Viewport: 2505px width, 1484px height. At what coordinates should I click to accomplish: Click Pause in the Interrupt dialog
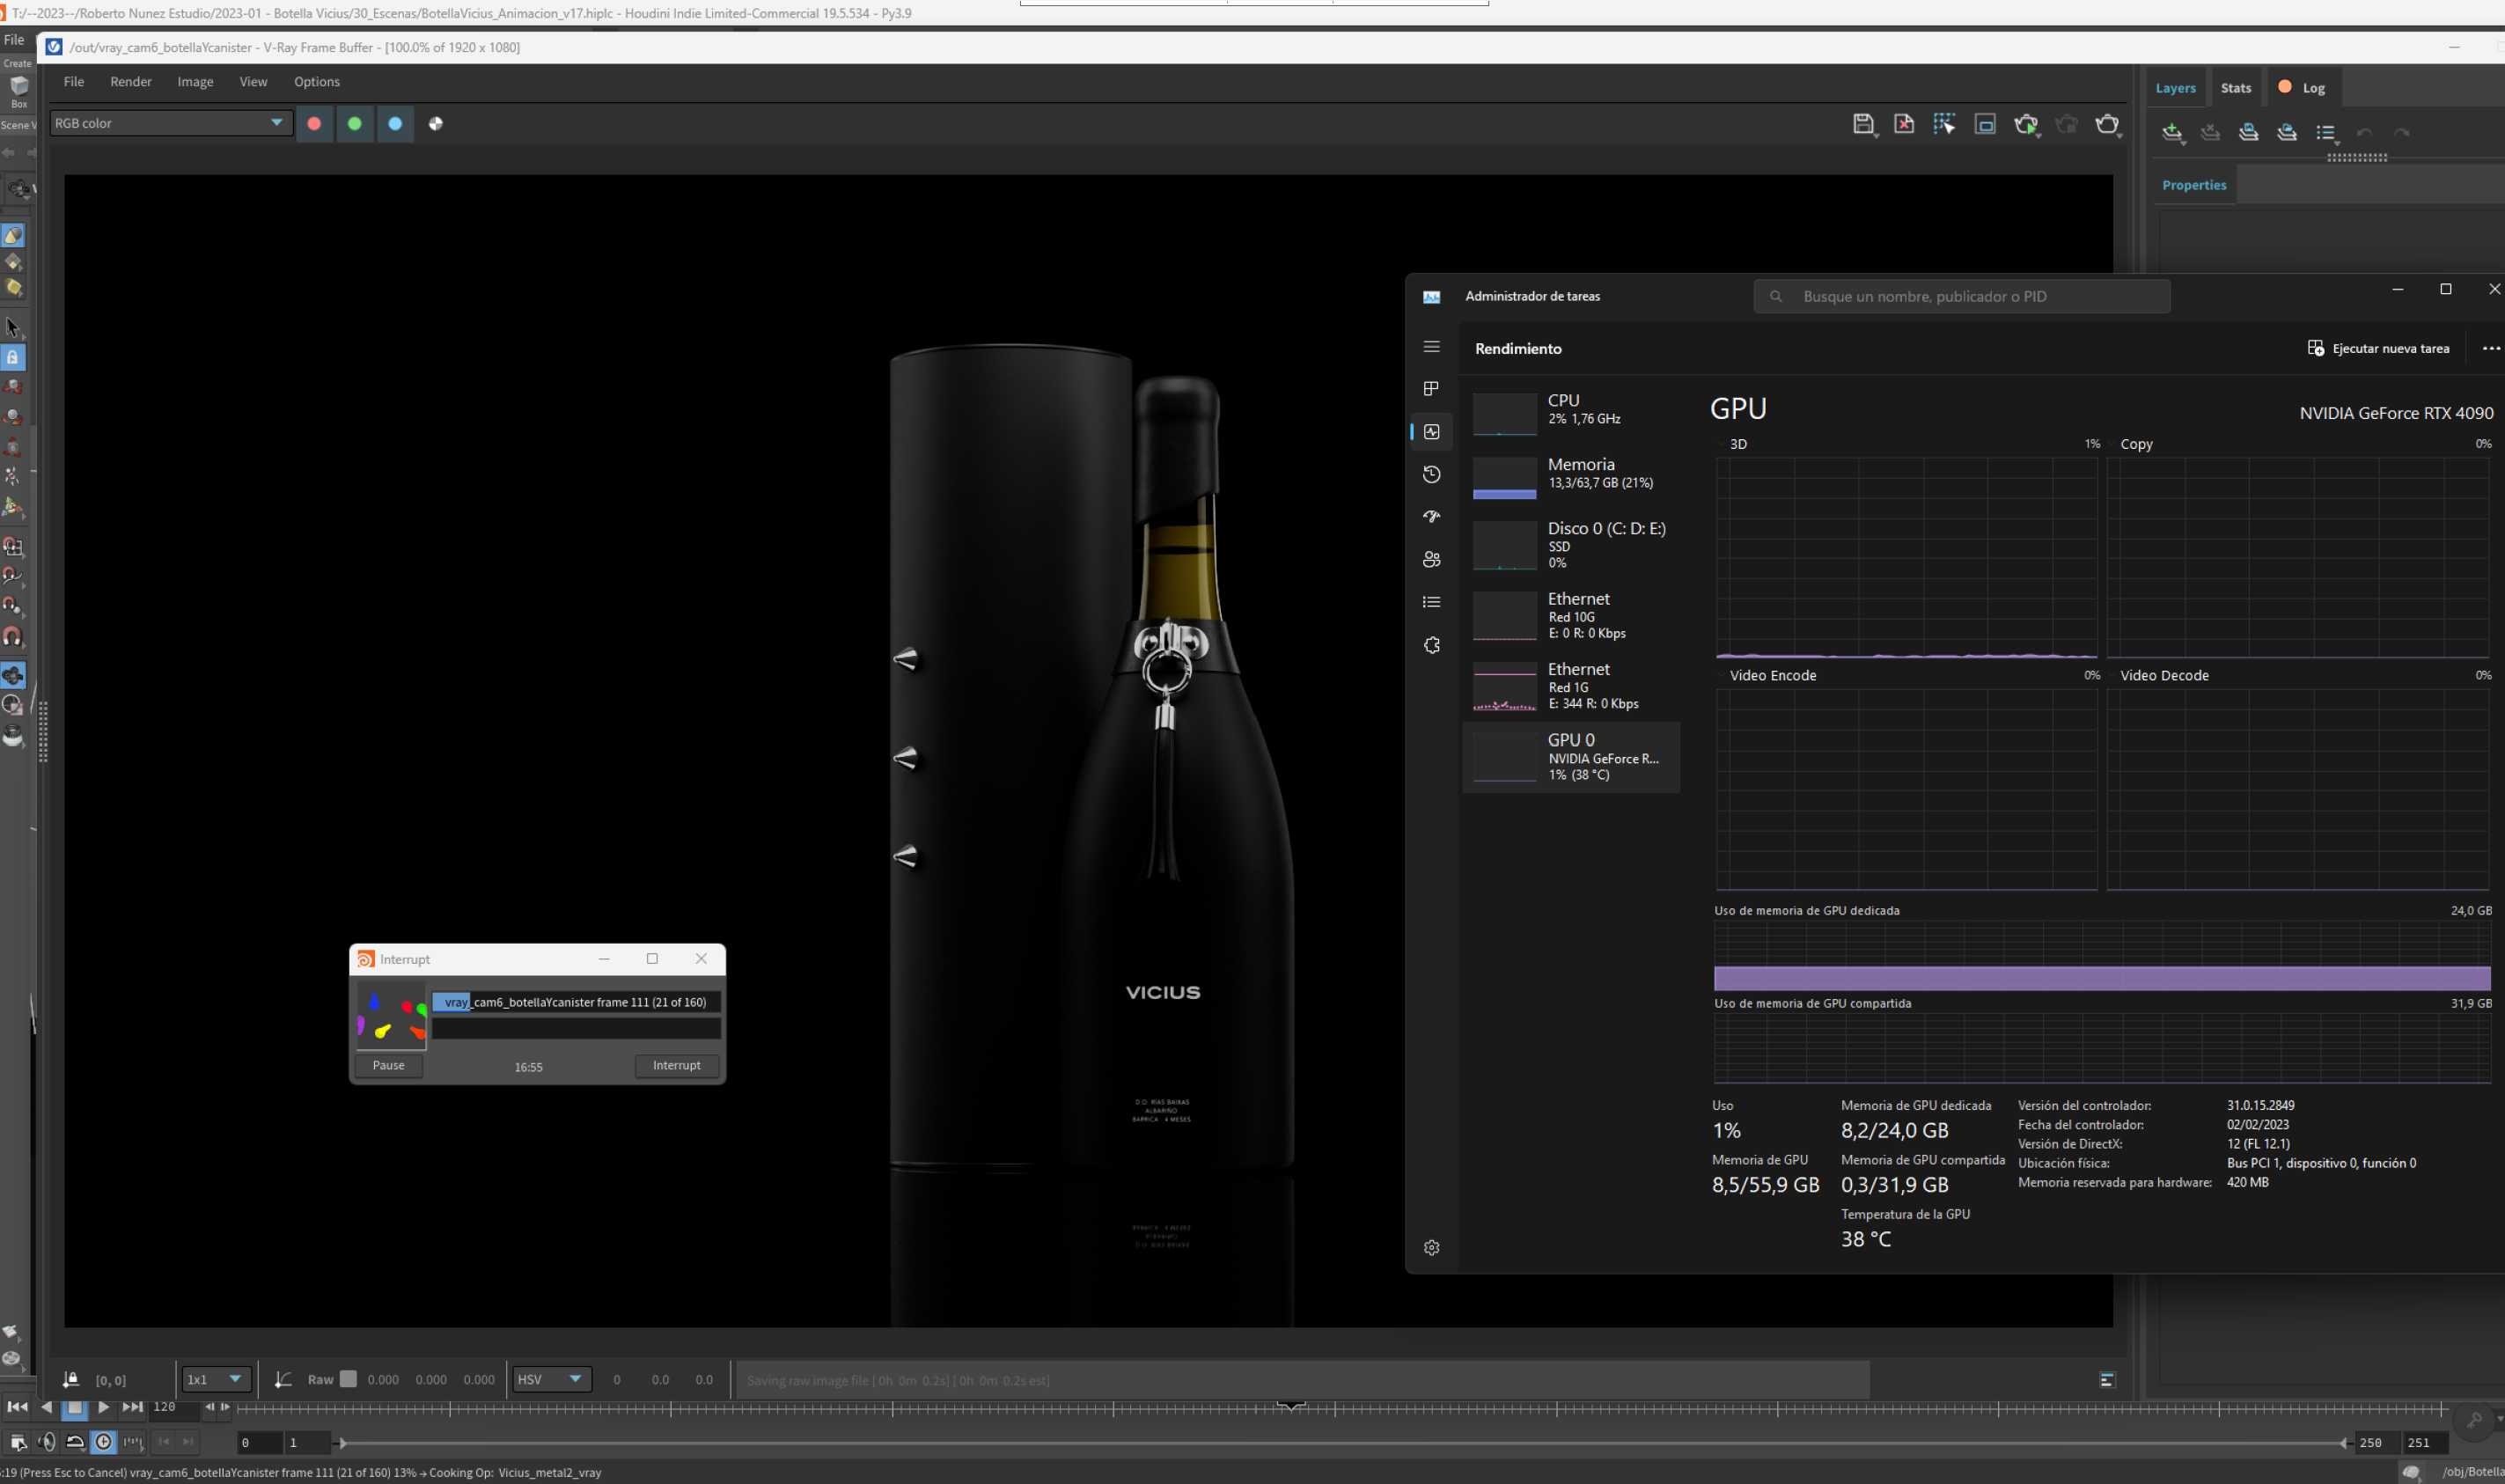point(388,1065)
